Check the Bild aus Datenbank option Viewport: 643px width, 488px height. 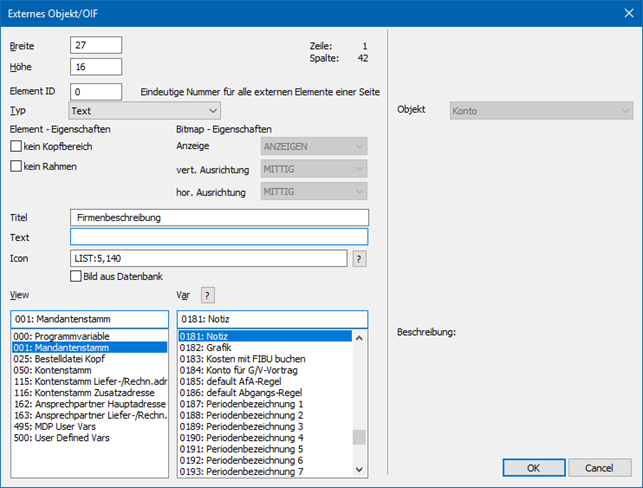coord(76,276)
